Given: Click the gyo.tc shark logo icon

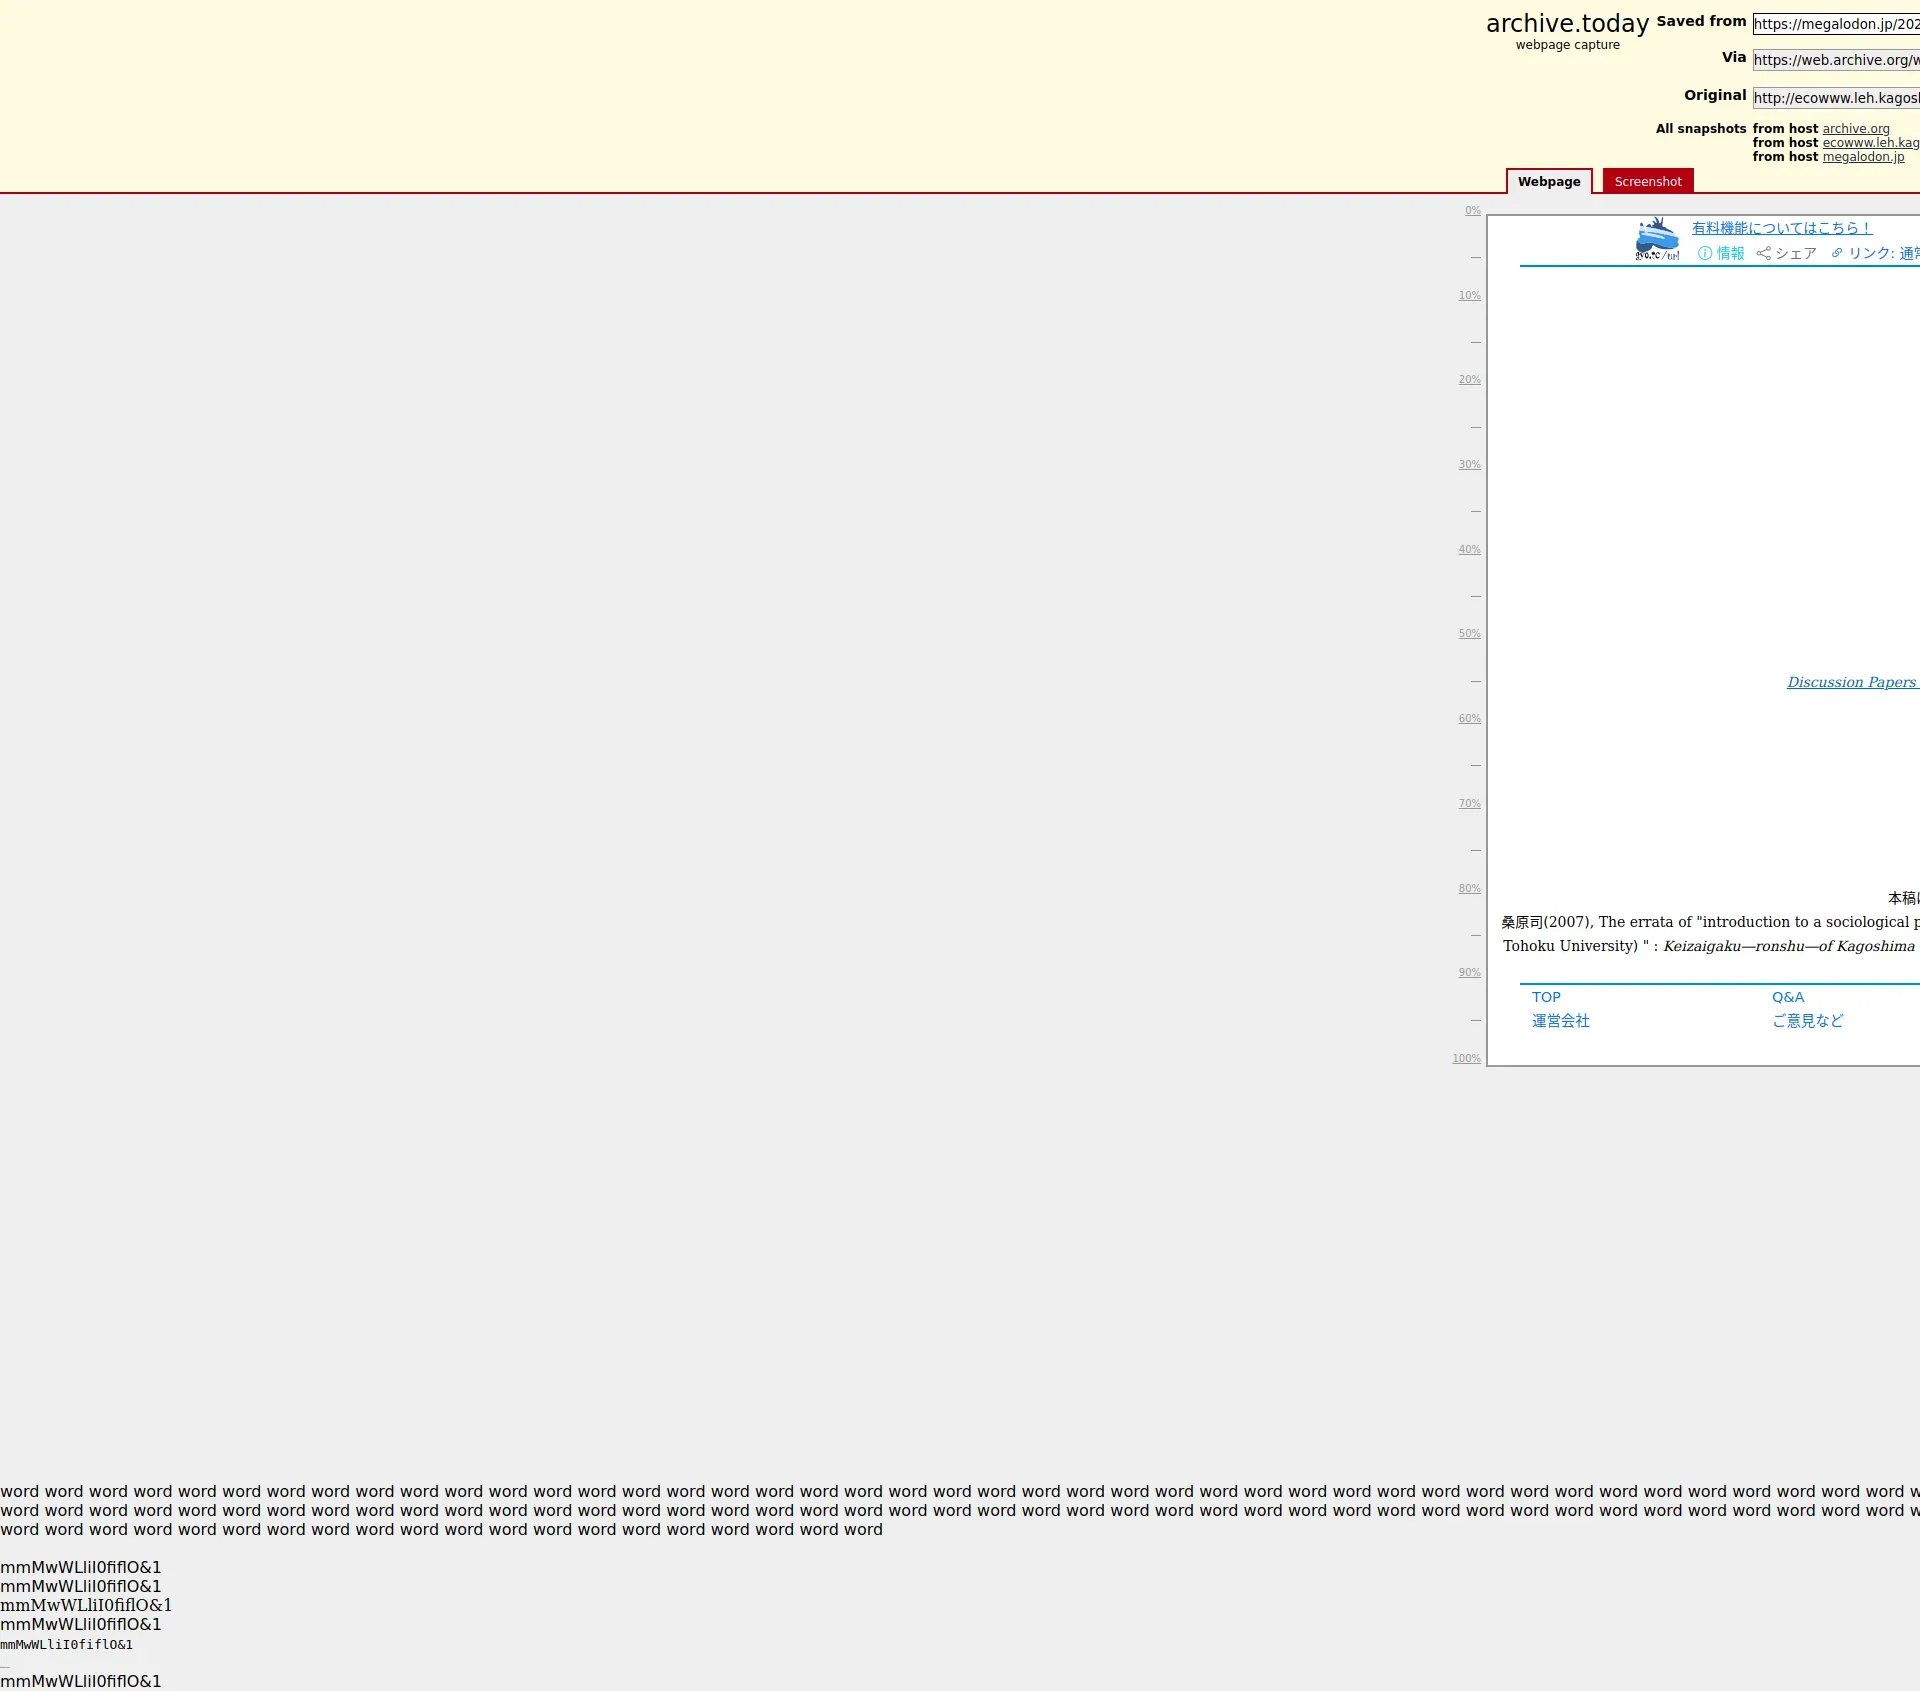Looking at the screenshot, I should [x=1657, y=240].
